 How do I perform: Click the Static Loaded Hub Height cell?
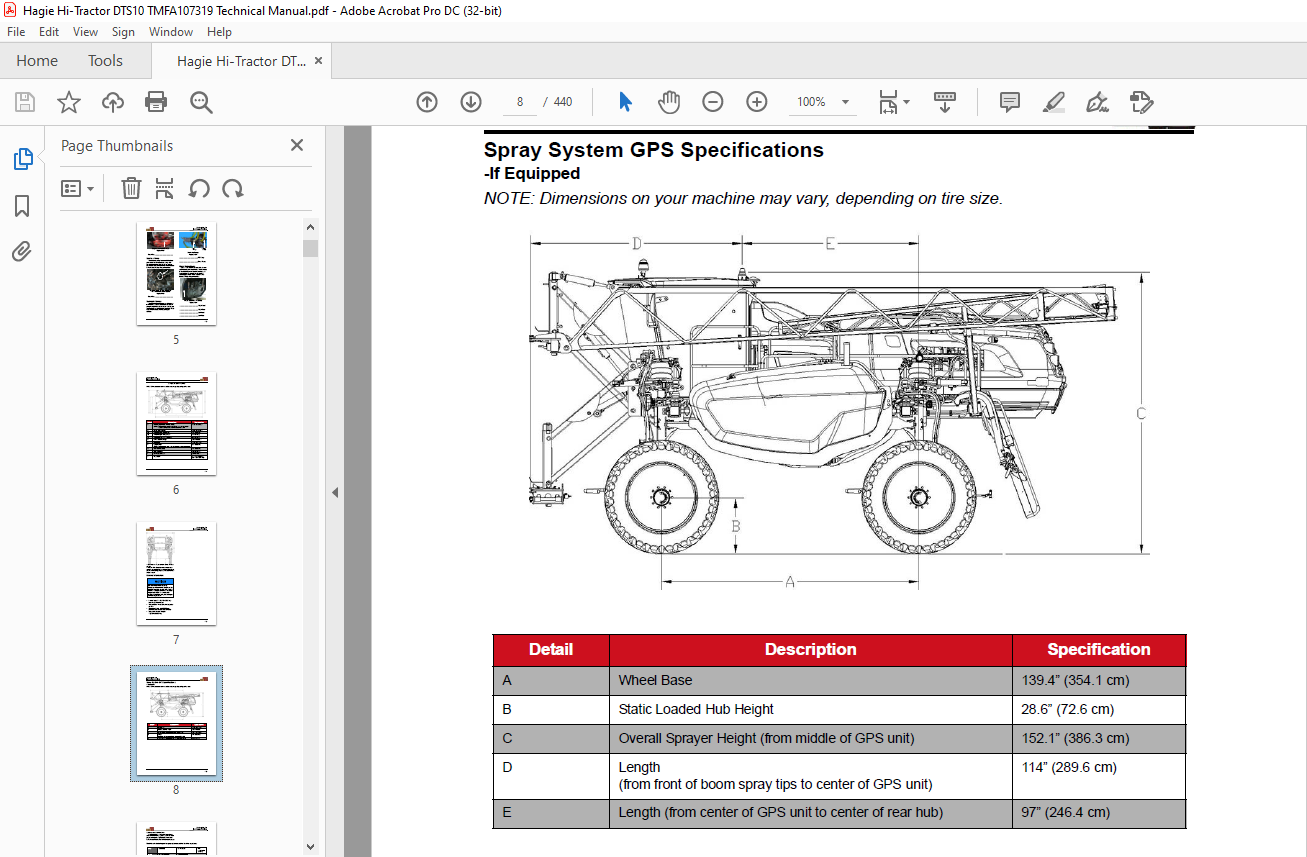tap(810, 709)
